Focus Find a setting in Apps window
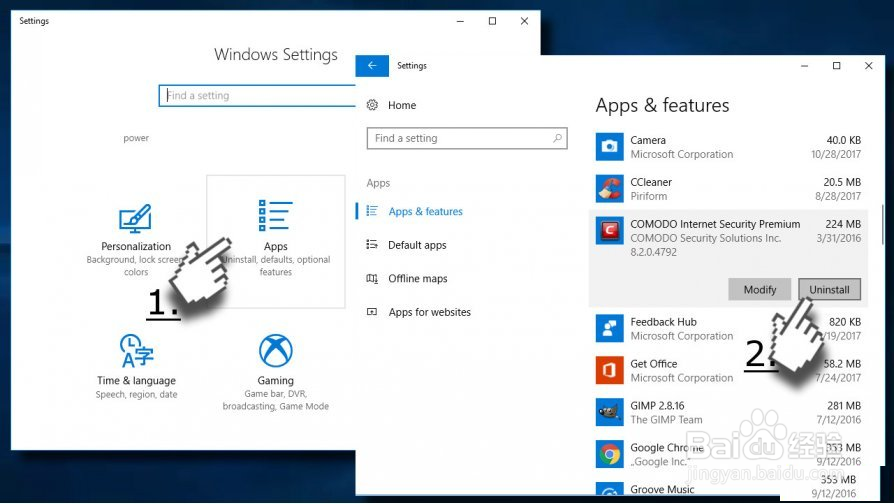The image size is (894, 504). point(467,138)
